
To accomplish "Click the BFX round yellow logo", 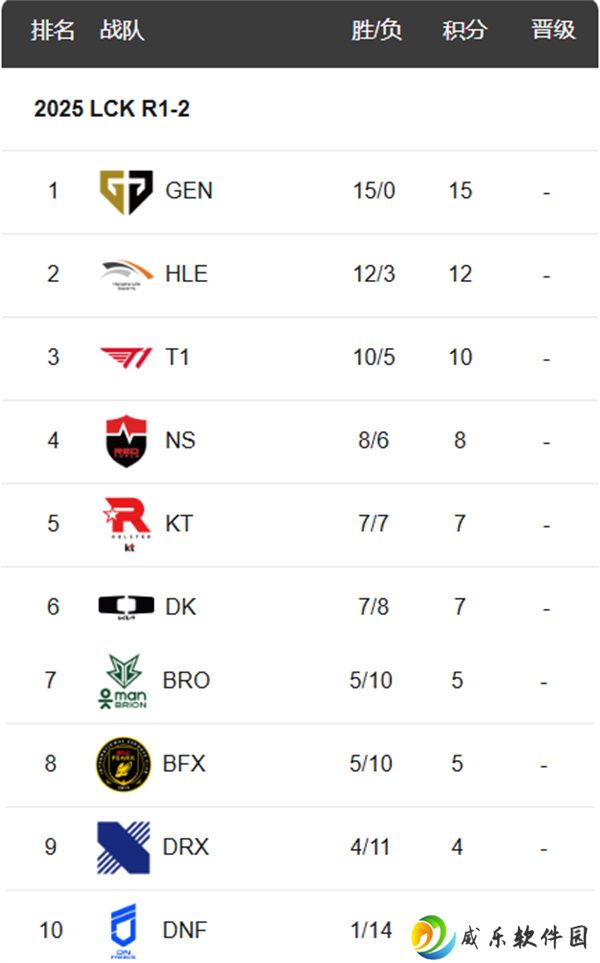I will [123, 765].
